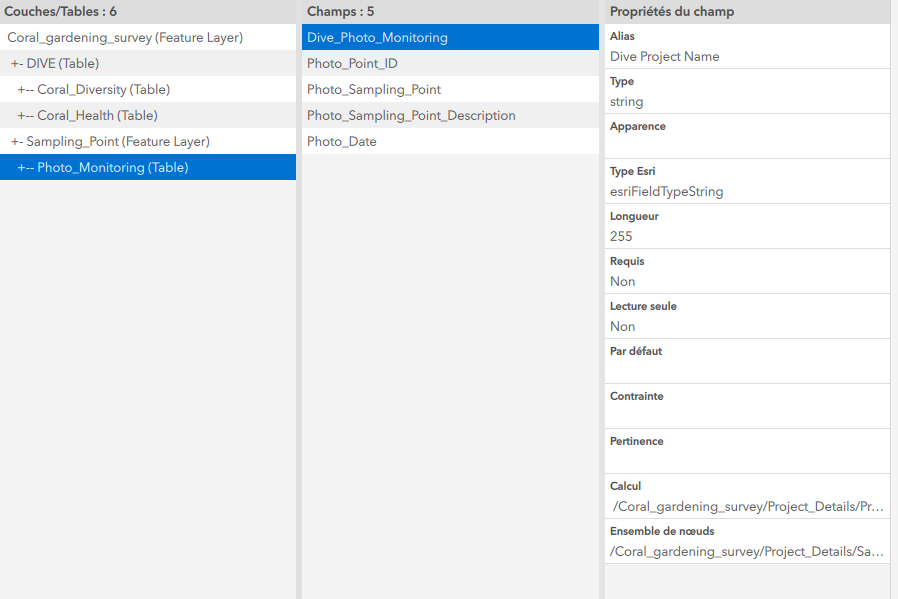Screen dimensions: 898x599
Task: Select the Photo_Point_ID field
Action: coord(353,63)
